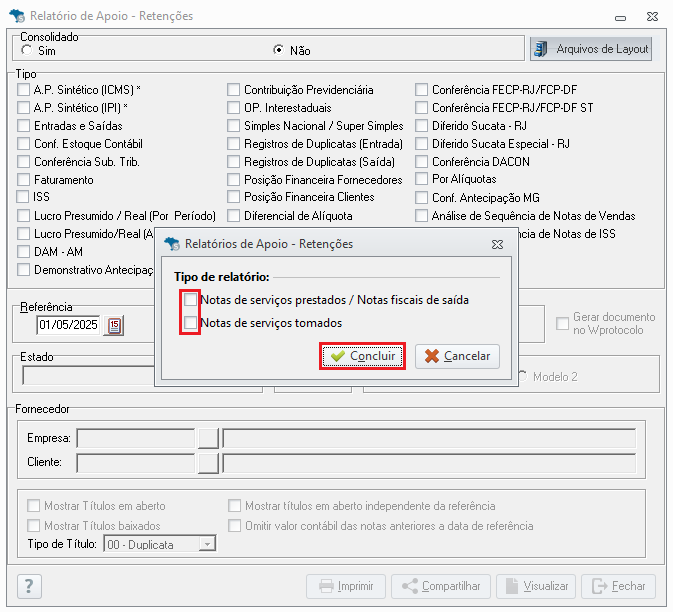This screenshot has width=673, height=612.
Task: Toggle A.P. Sintético (ICMS) checkbox
Action: tap(23, 90)
